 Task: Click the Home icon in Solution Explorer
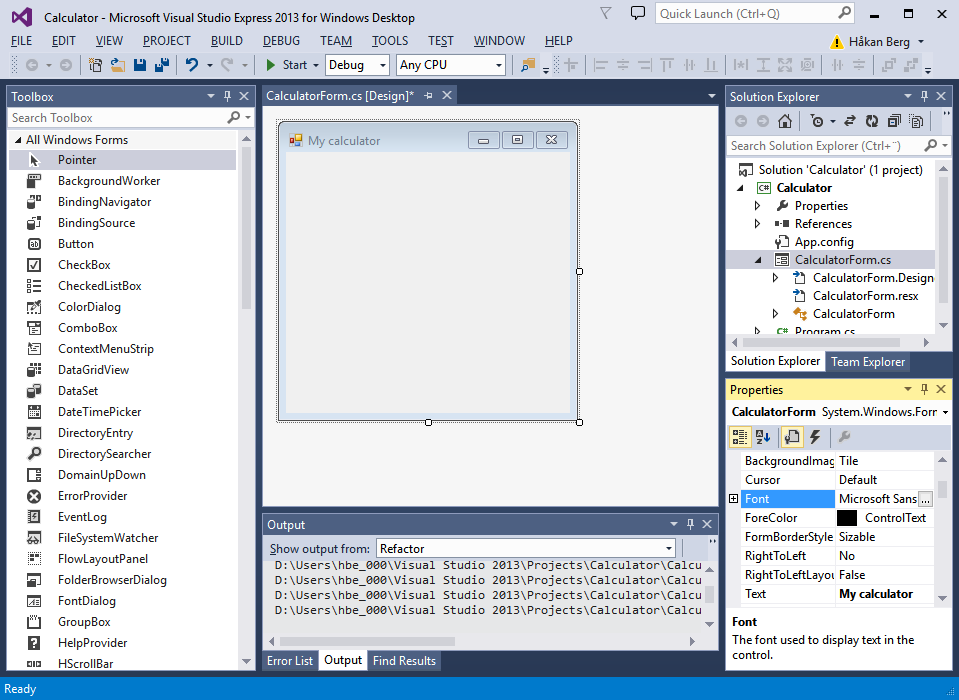tap(785, 121)
